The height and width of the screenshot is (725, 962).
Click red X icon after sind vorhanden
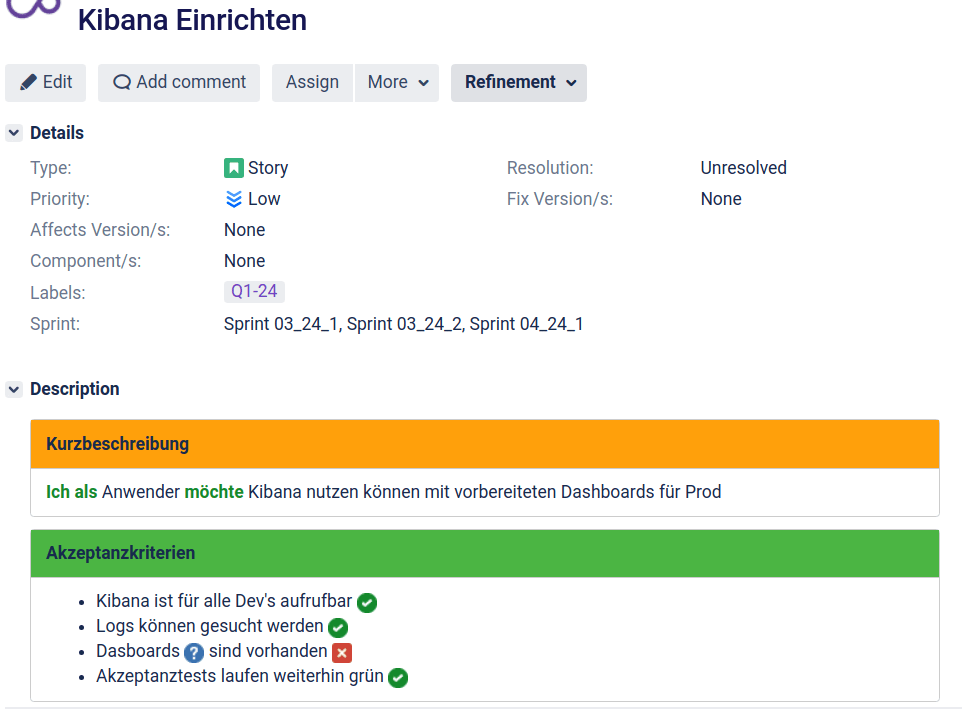342,653
